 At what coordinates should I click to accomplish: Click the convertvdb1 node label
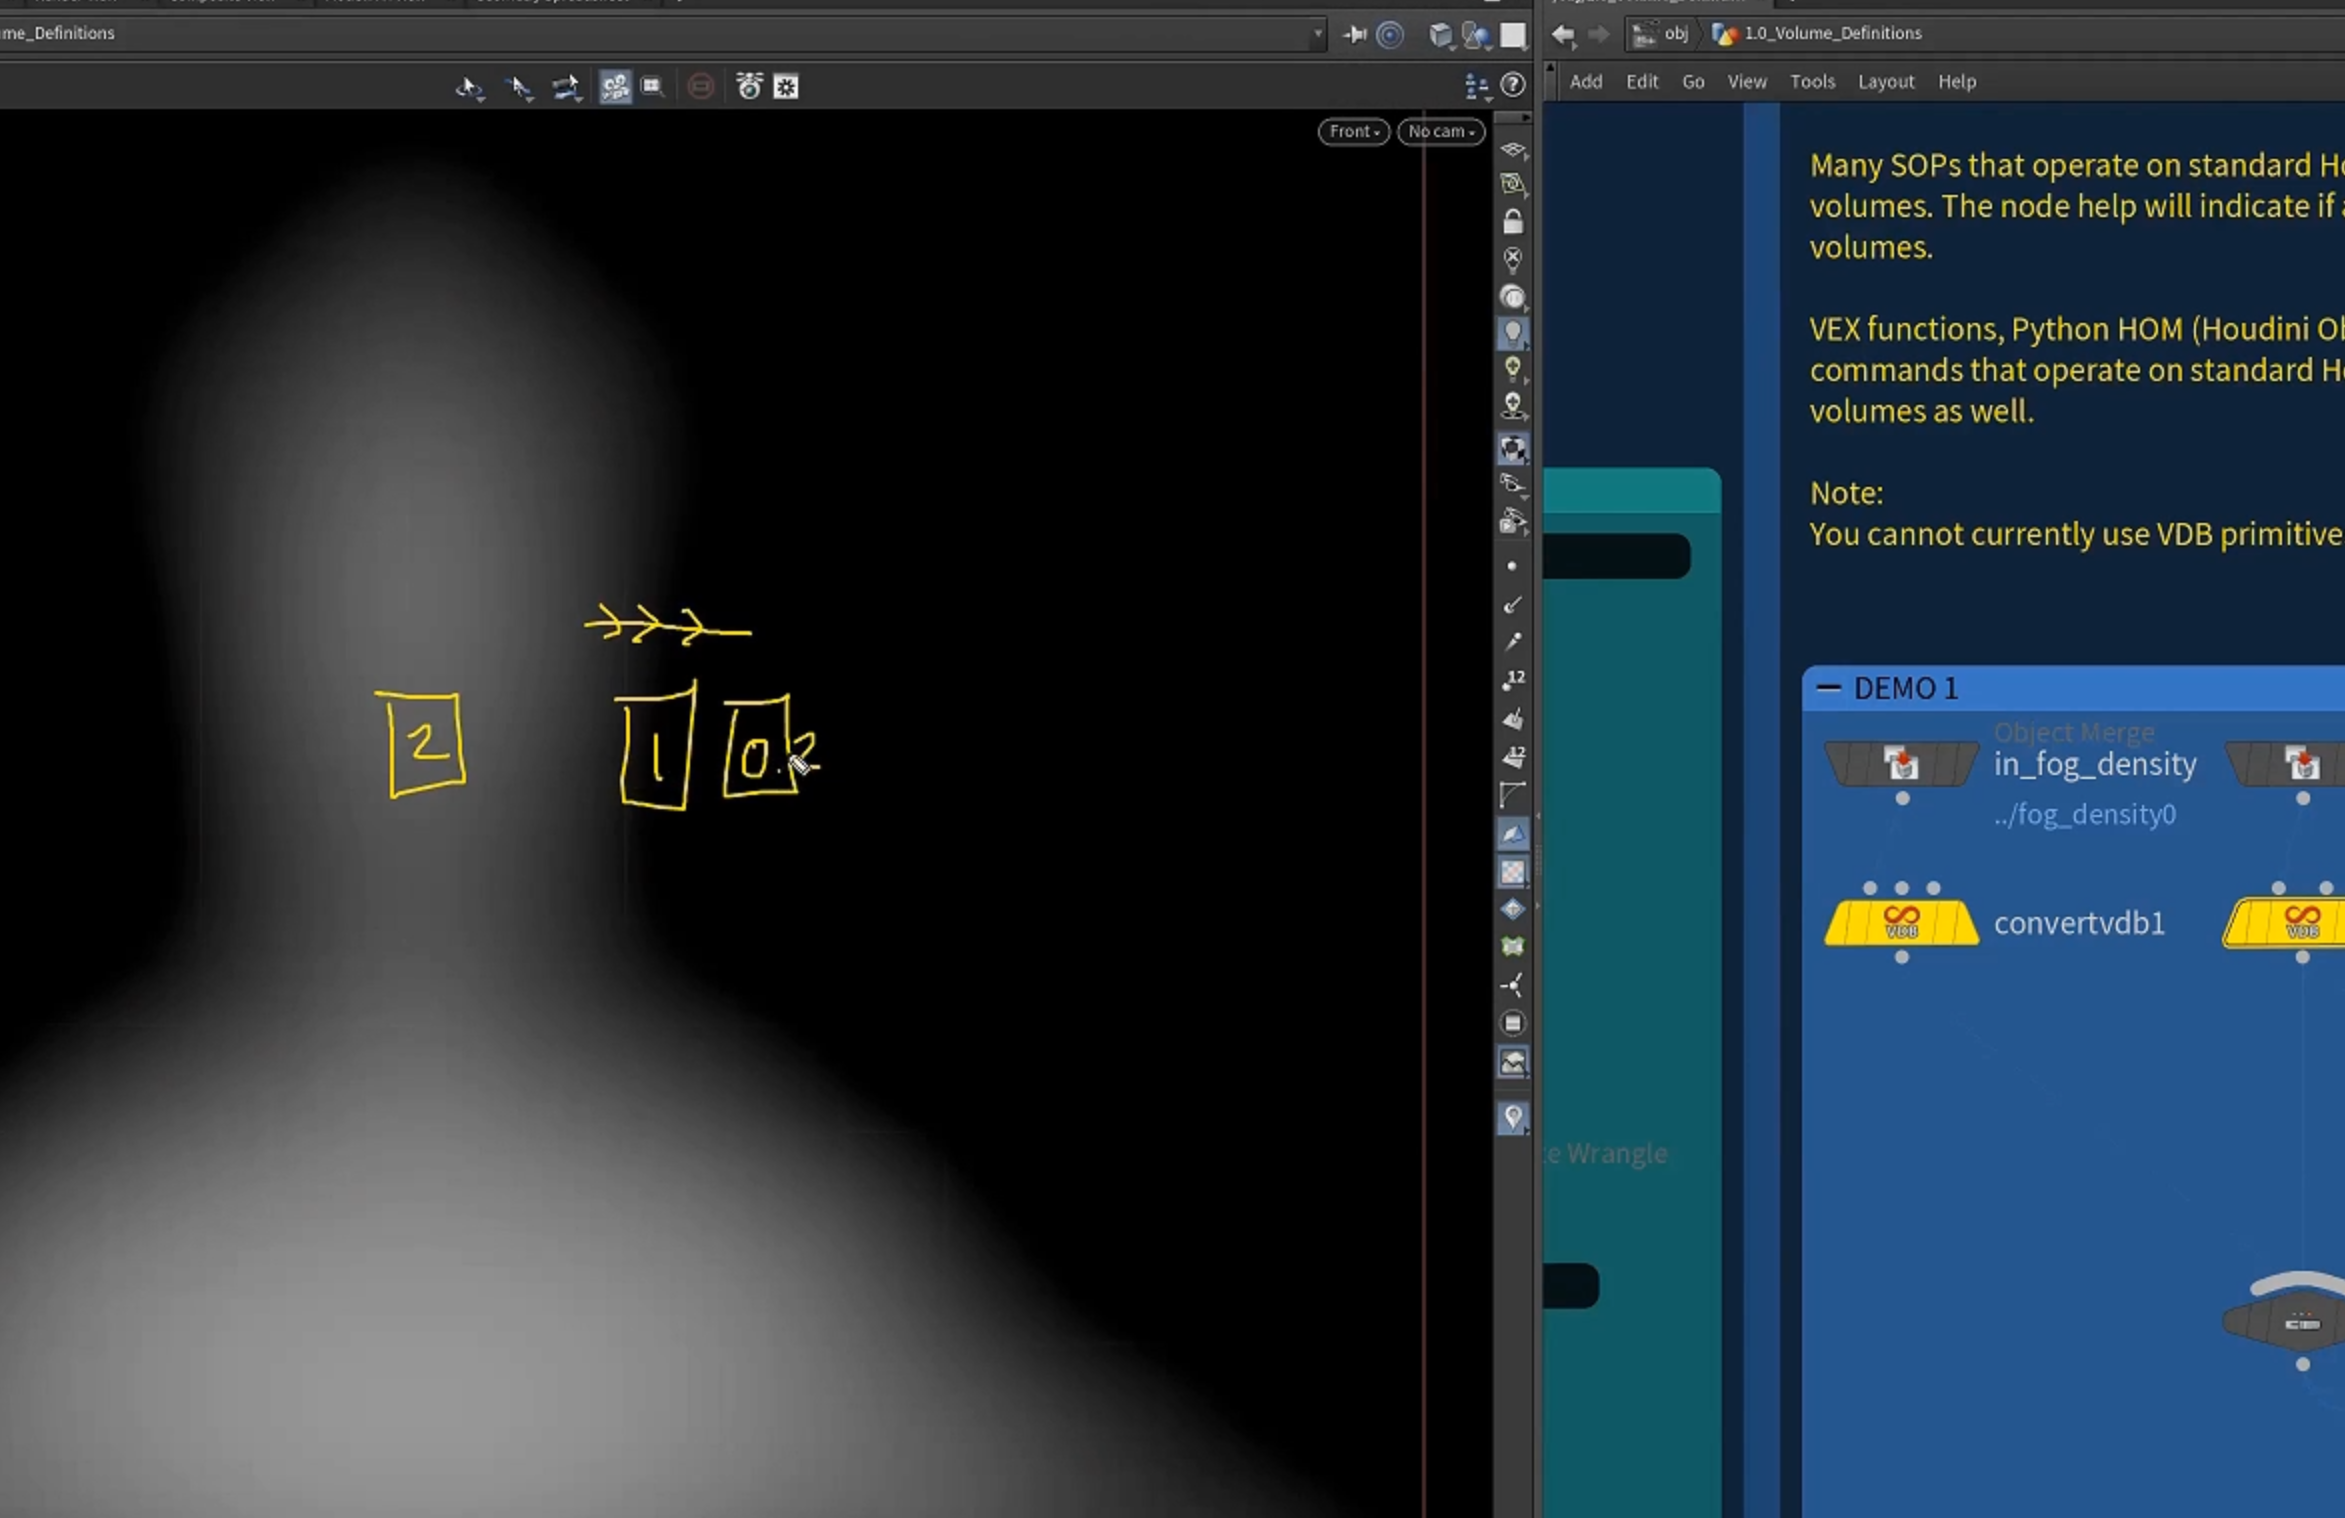tap(2079, 923)
